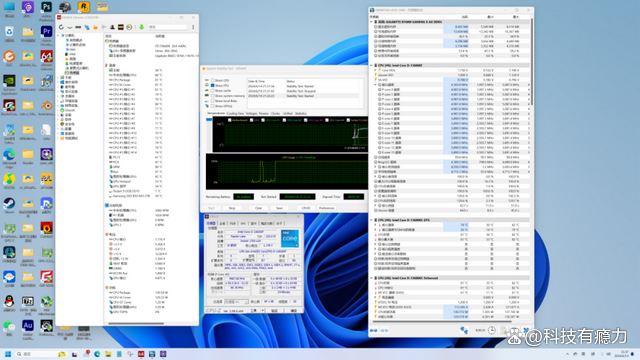Collapse the CPU [#0] Intel Core section in HWiNFO
The height and width of the screenshot is (360, 640).
371,65
